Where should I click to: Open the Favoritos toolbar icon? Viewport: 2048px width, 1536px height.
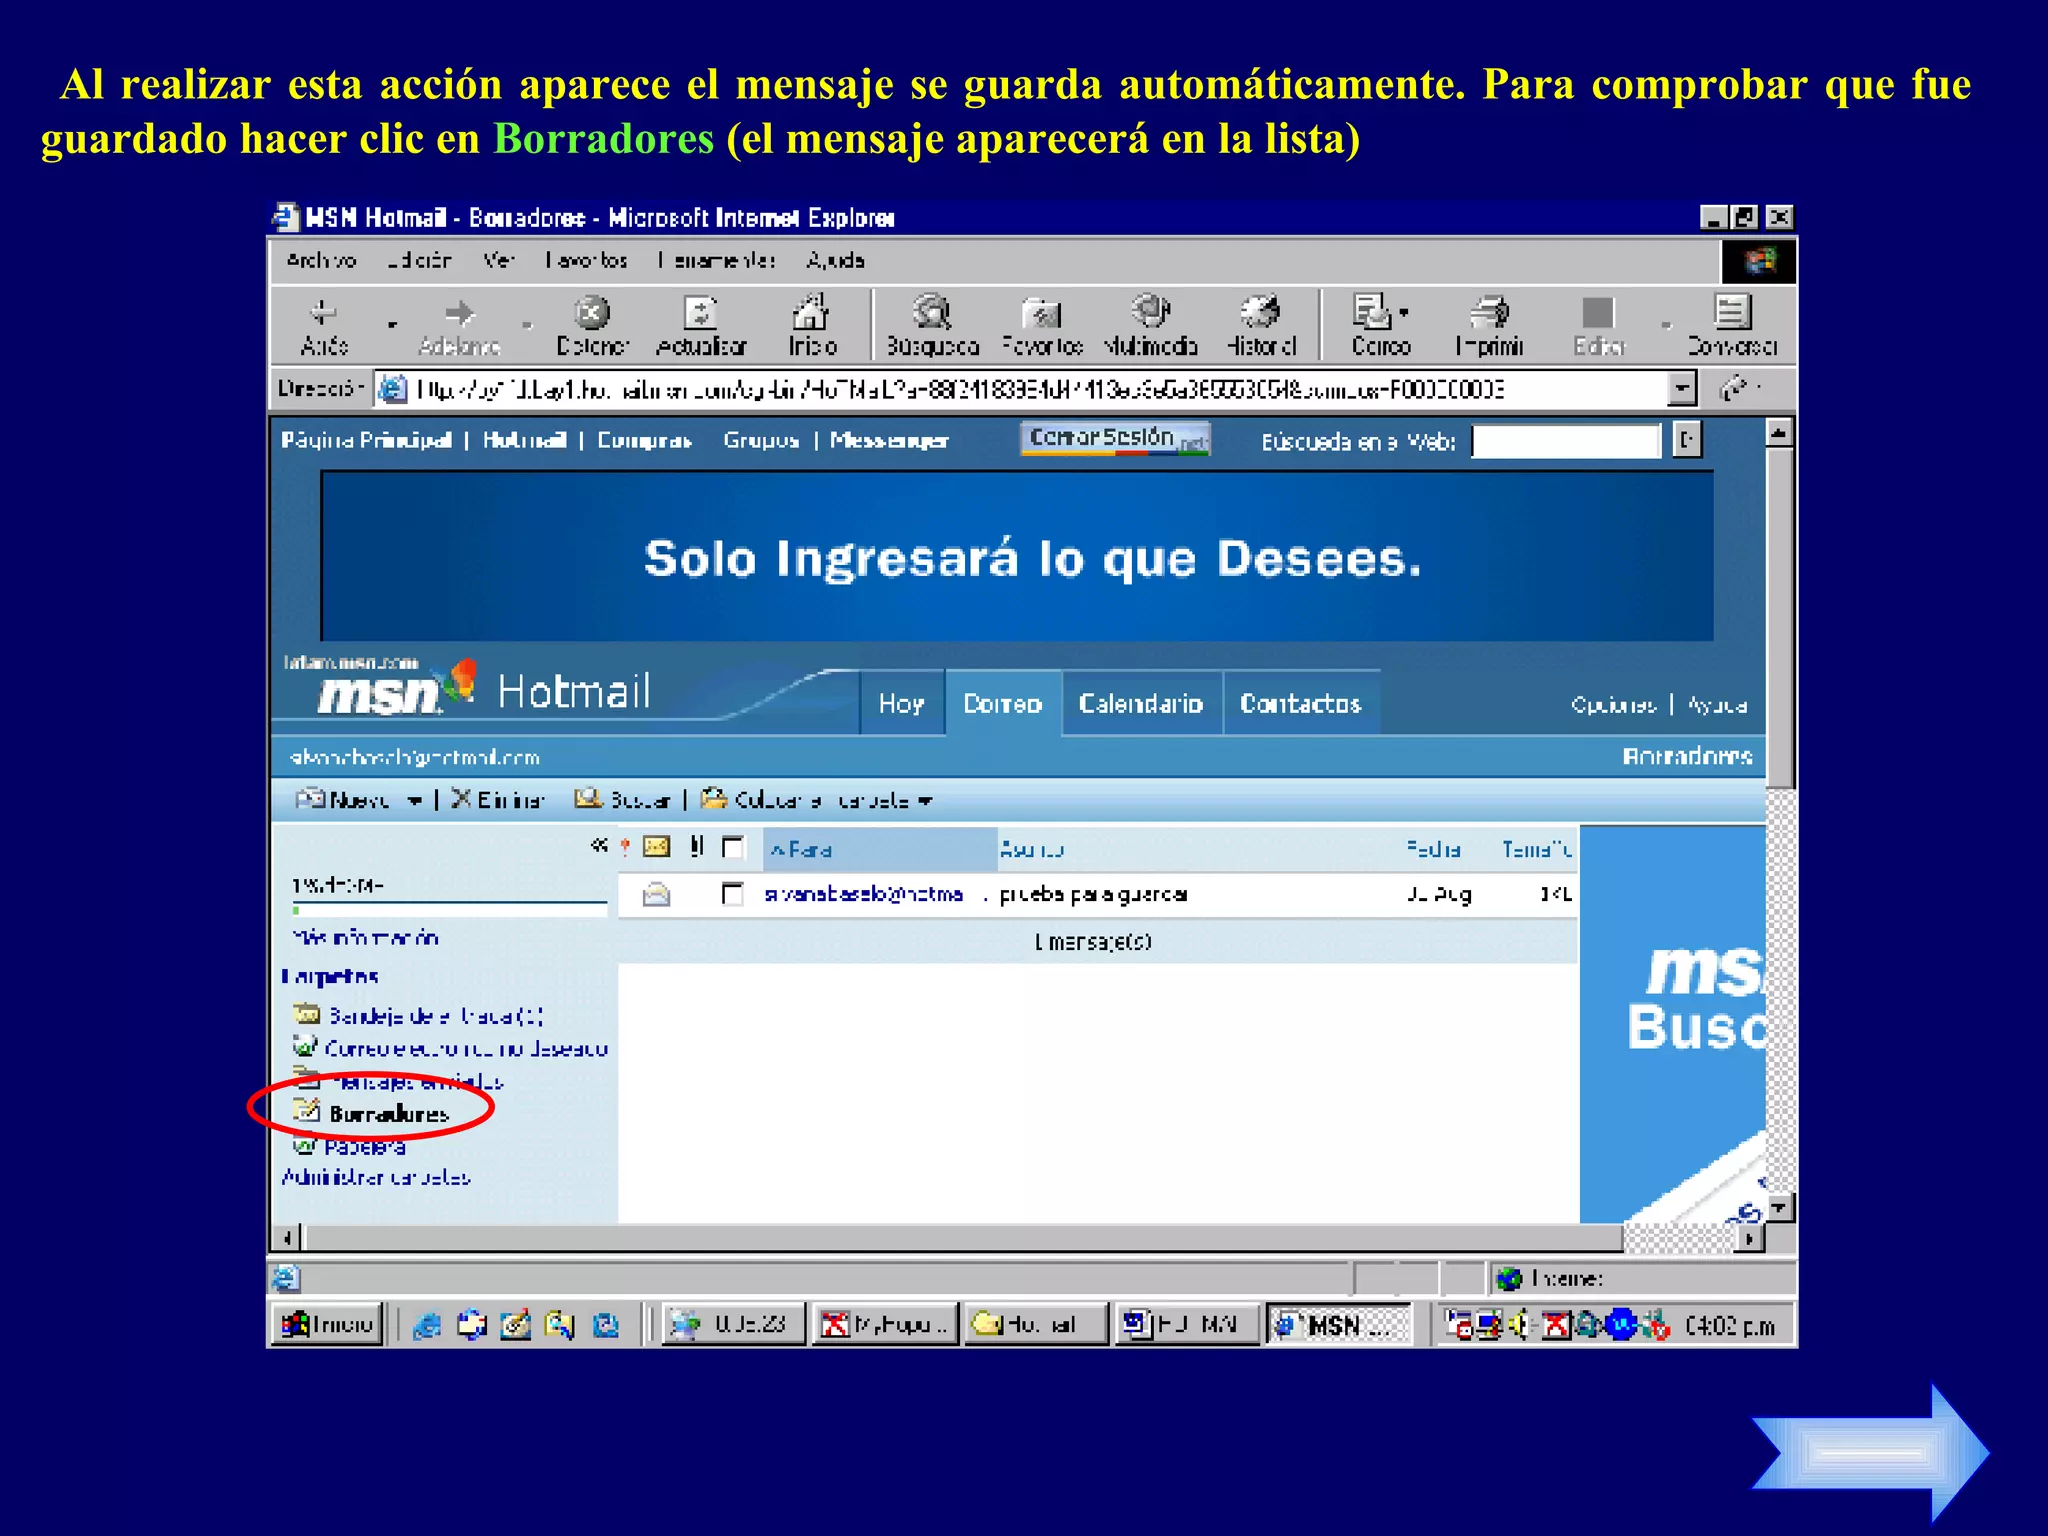click(x=1042, y=313)
